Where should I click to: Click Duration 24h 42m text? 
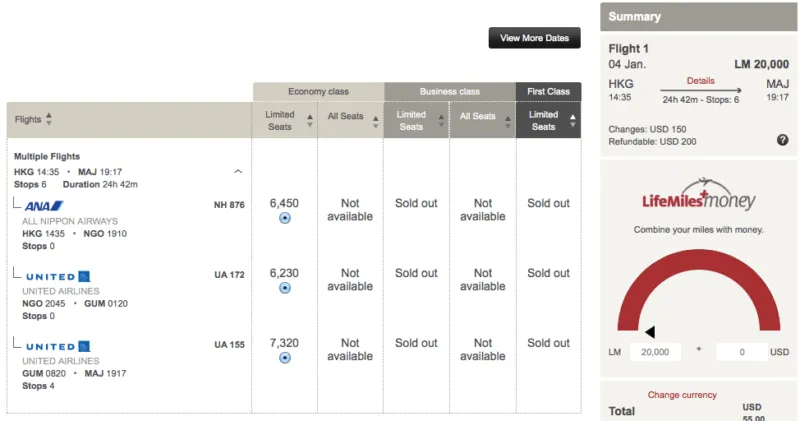[x=100, y=184]
